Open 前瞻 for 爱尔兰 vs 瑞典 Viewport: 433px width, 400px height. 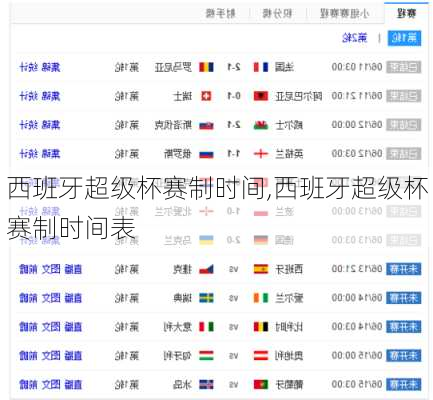[x=28, y=298]
